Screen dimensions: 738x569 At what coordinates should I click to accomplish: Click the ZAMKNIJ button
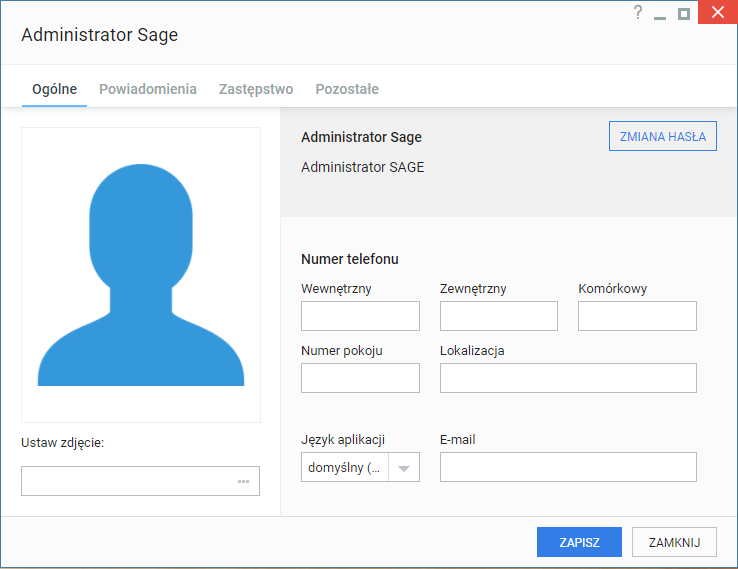[674, 542]
